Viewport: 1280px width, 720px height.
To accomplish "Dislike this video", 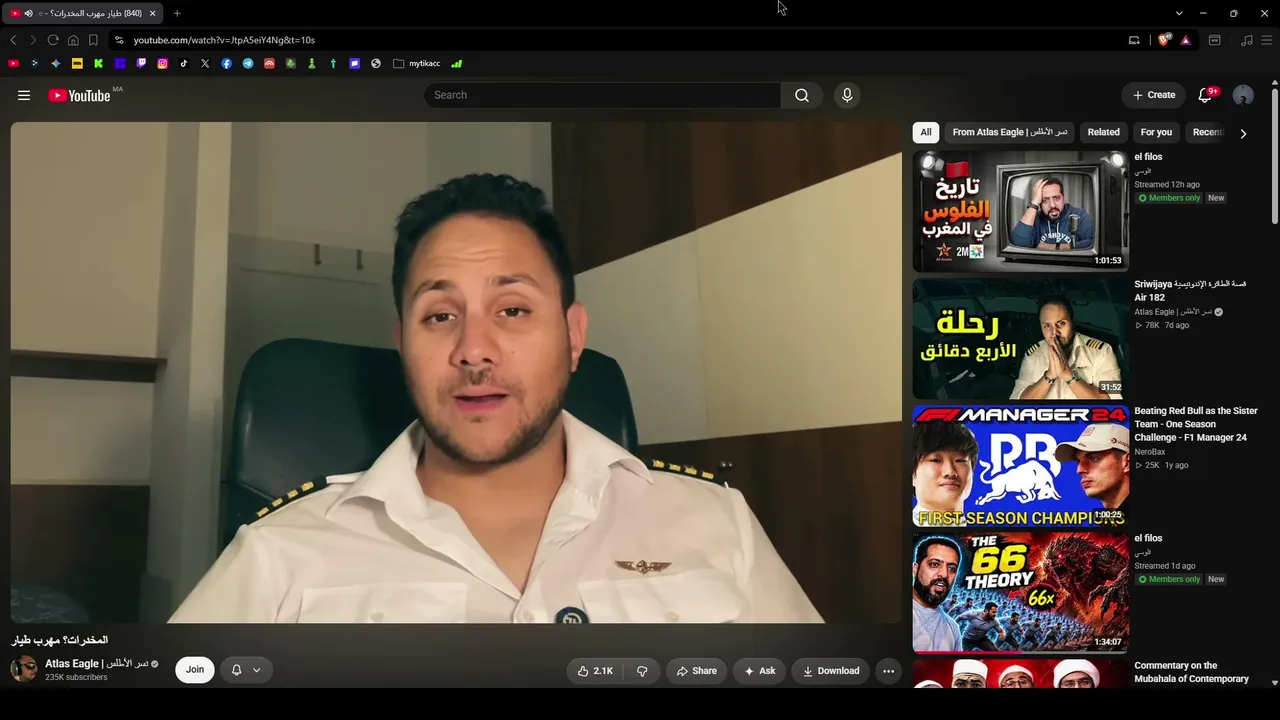I will pyautogui.click(x=642, y=671).
